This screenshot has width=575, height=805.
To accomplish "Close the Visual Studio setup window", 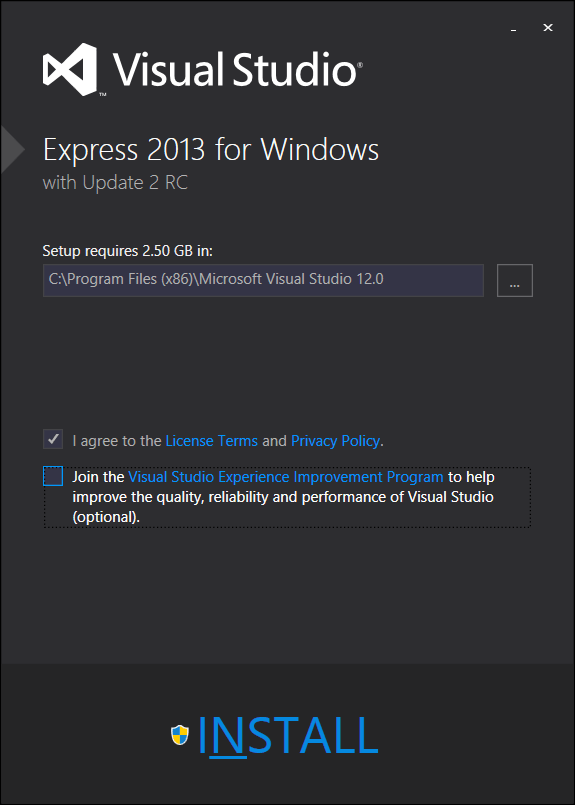I will click(x=548, y=28).
